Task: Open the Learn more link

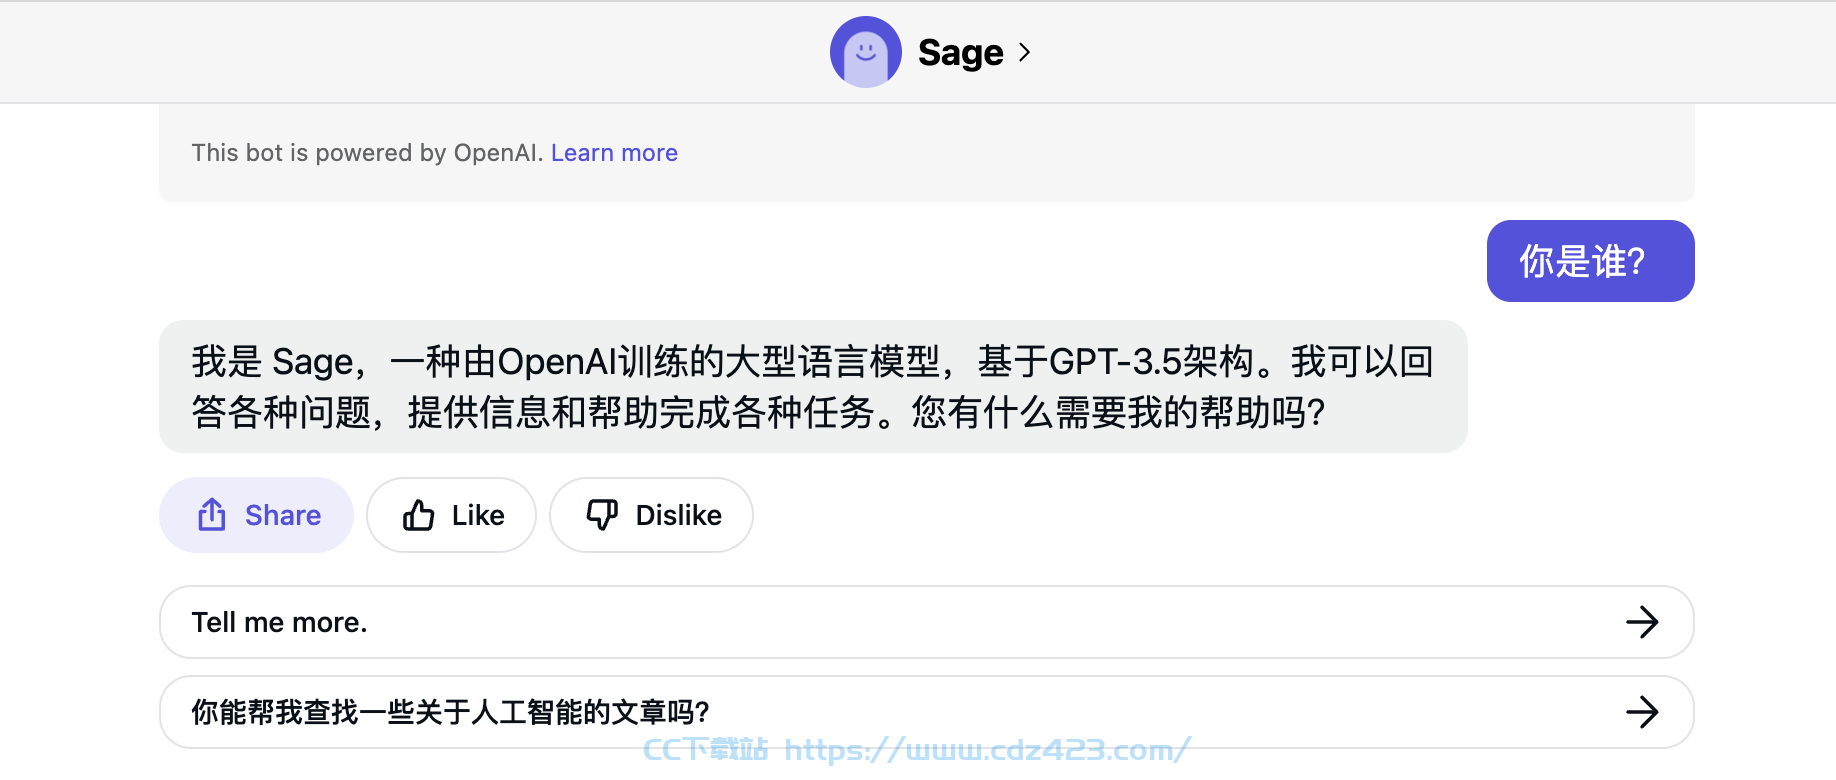Action: point(614,153)
